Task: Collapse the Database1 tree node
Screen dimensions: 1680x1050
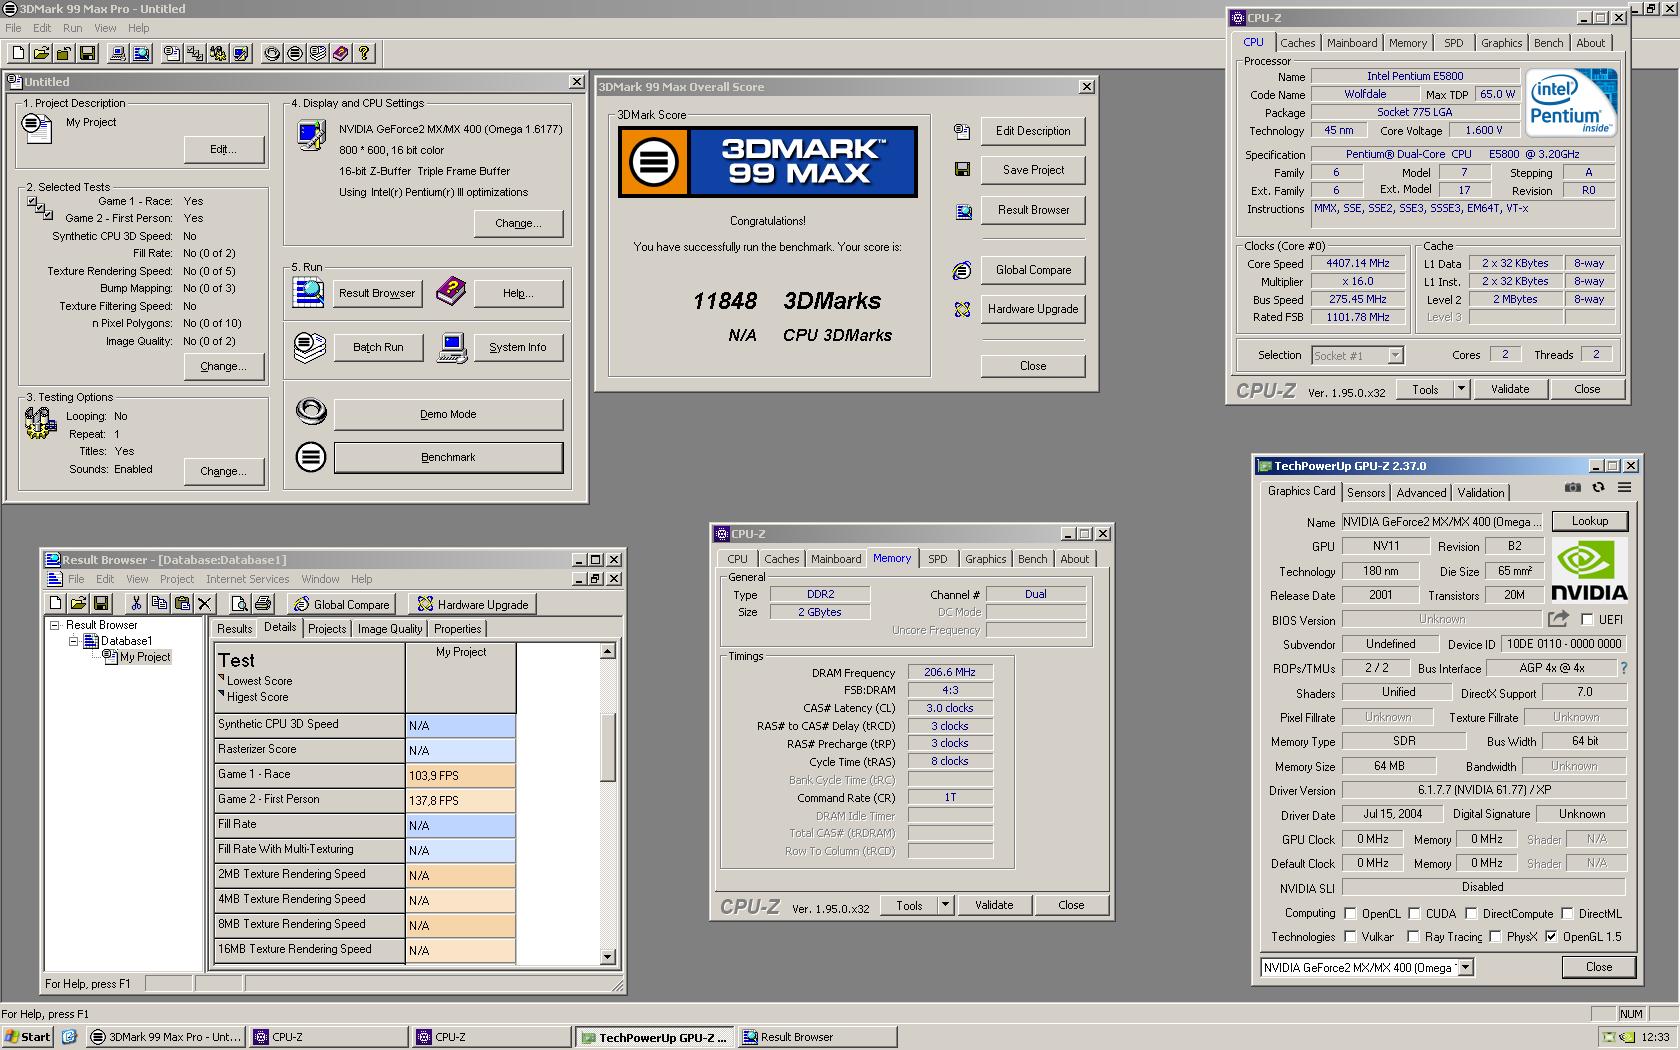Action: 73,641
